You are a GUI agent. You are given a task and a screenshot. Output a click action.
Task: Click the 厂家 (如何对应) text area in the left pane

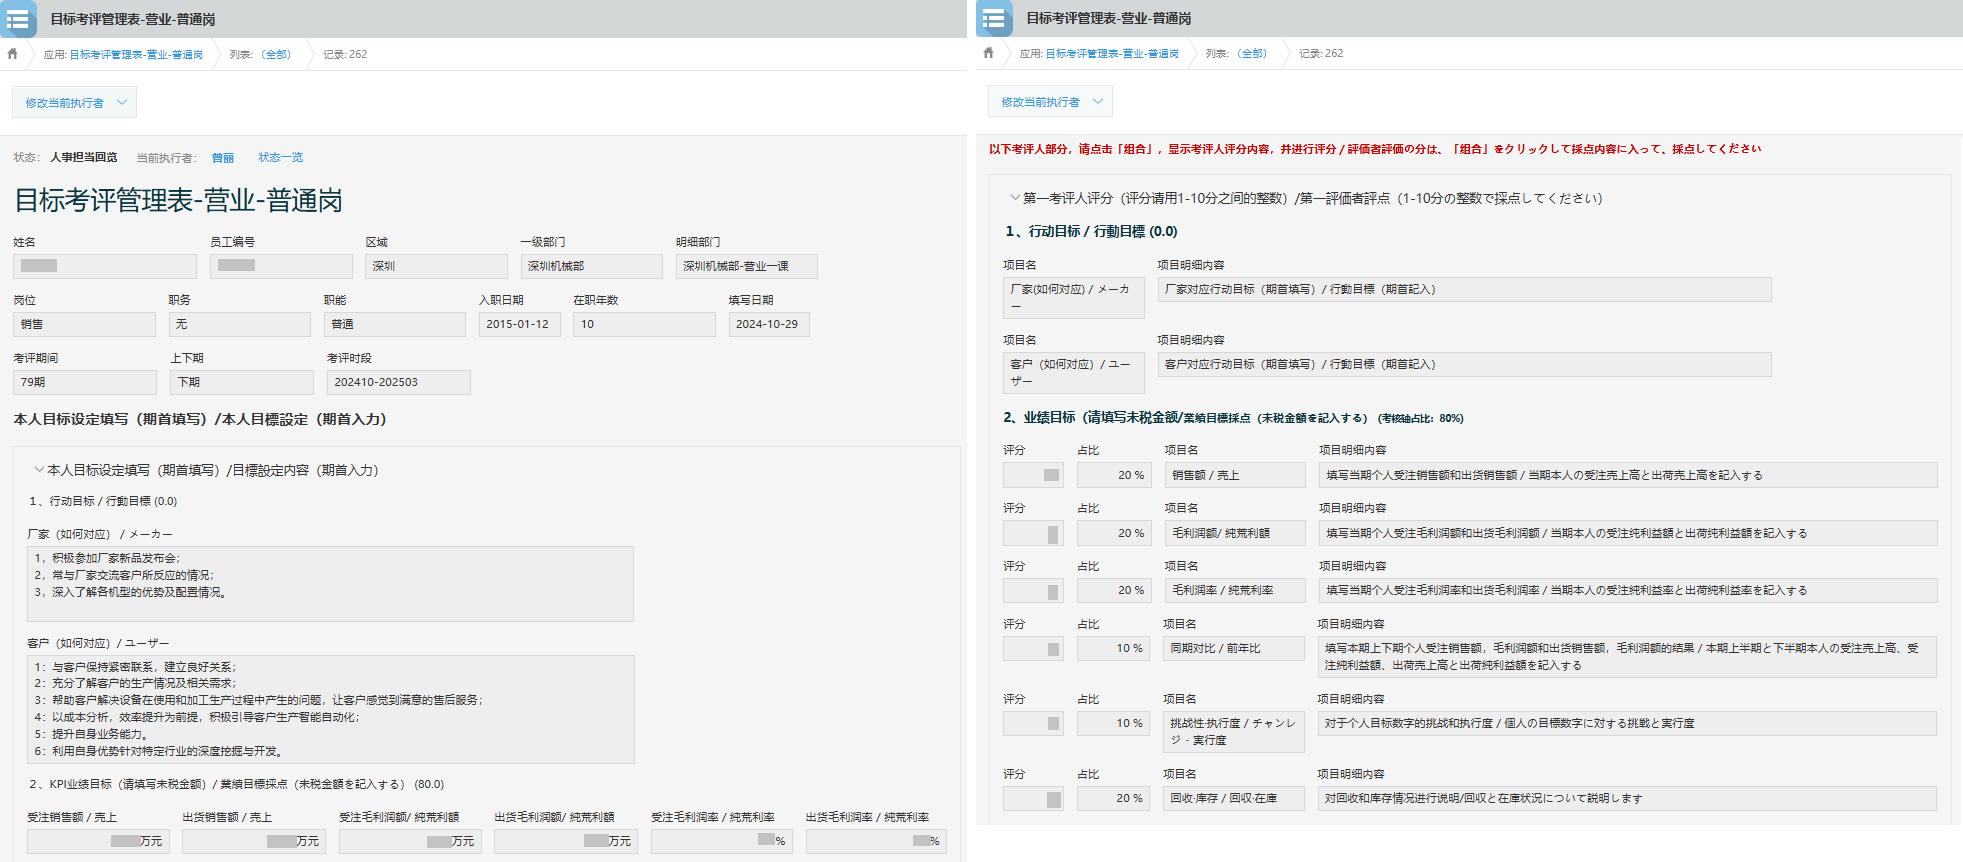[x=330, y=583]
